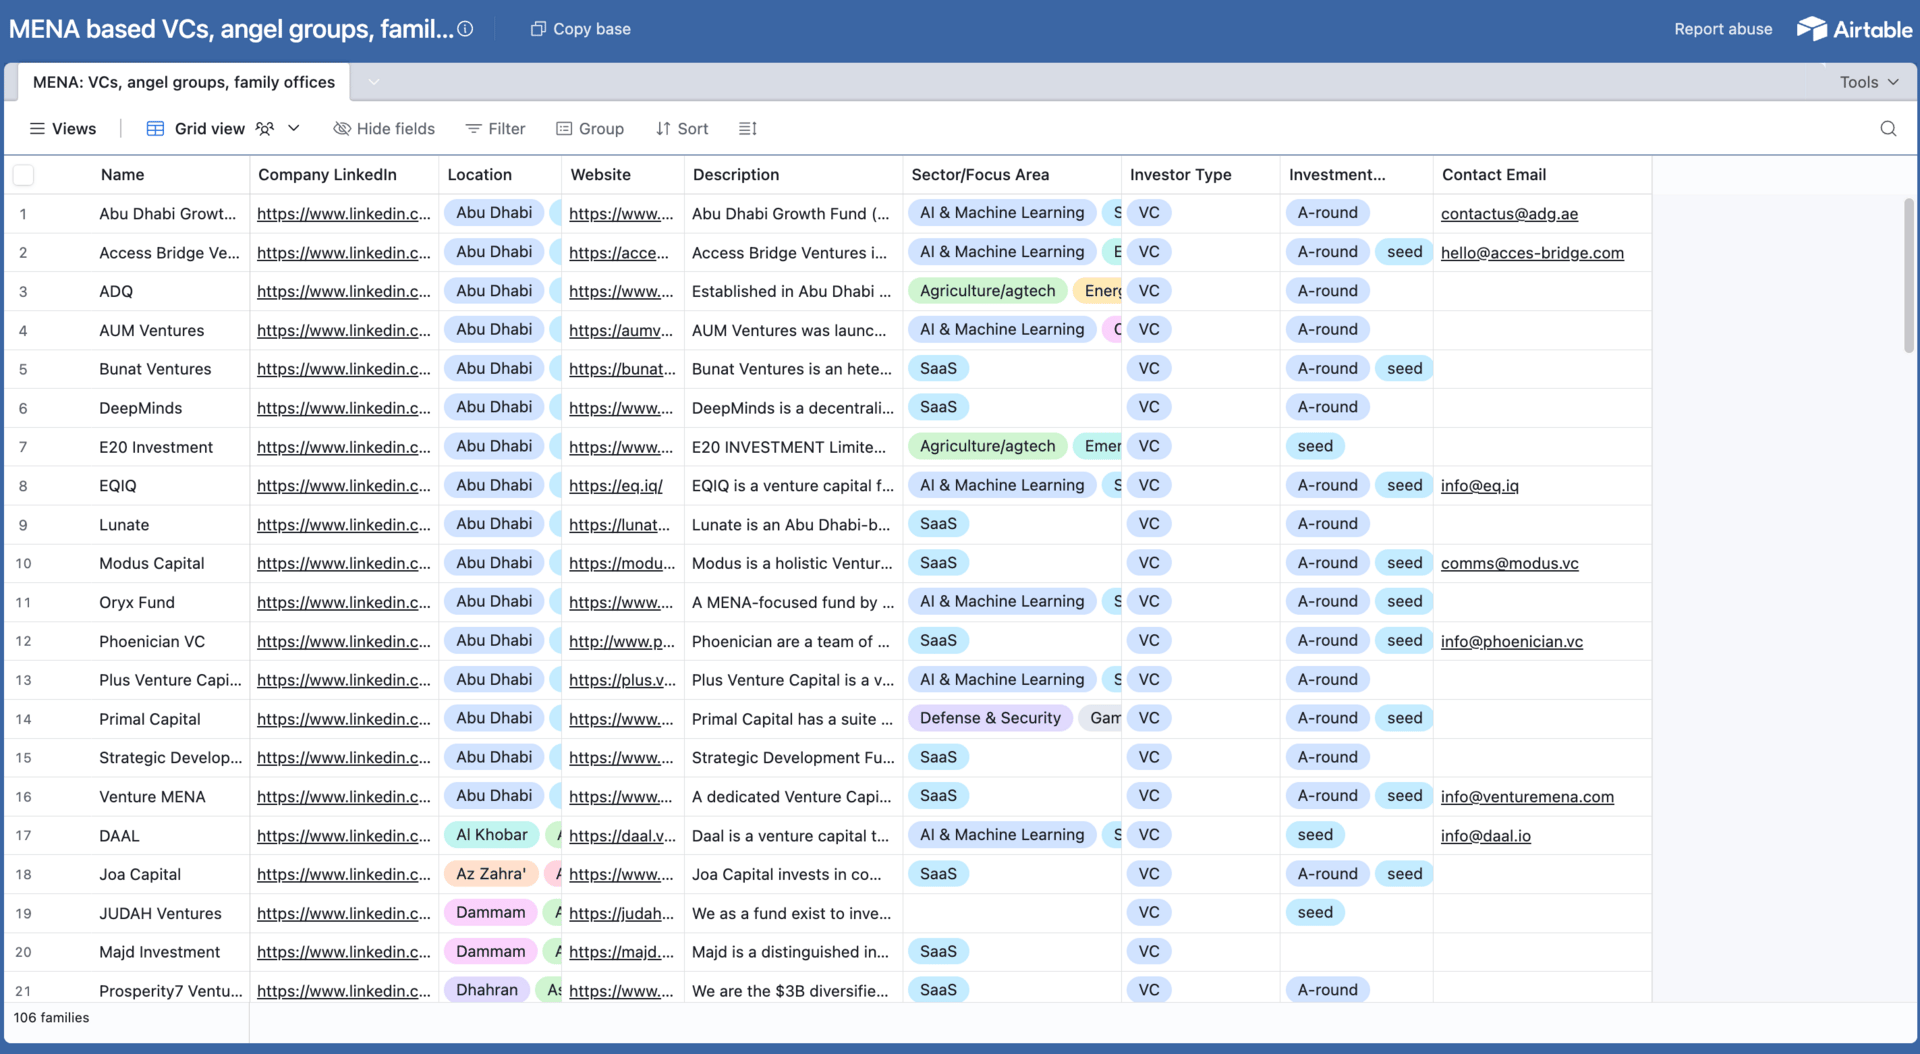Click the vertical scrollbar thumb
The image size is (1920, 1054).
[1908, 275]
